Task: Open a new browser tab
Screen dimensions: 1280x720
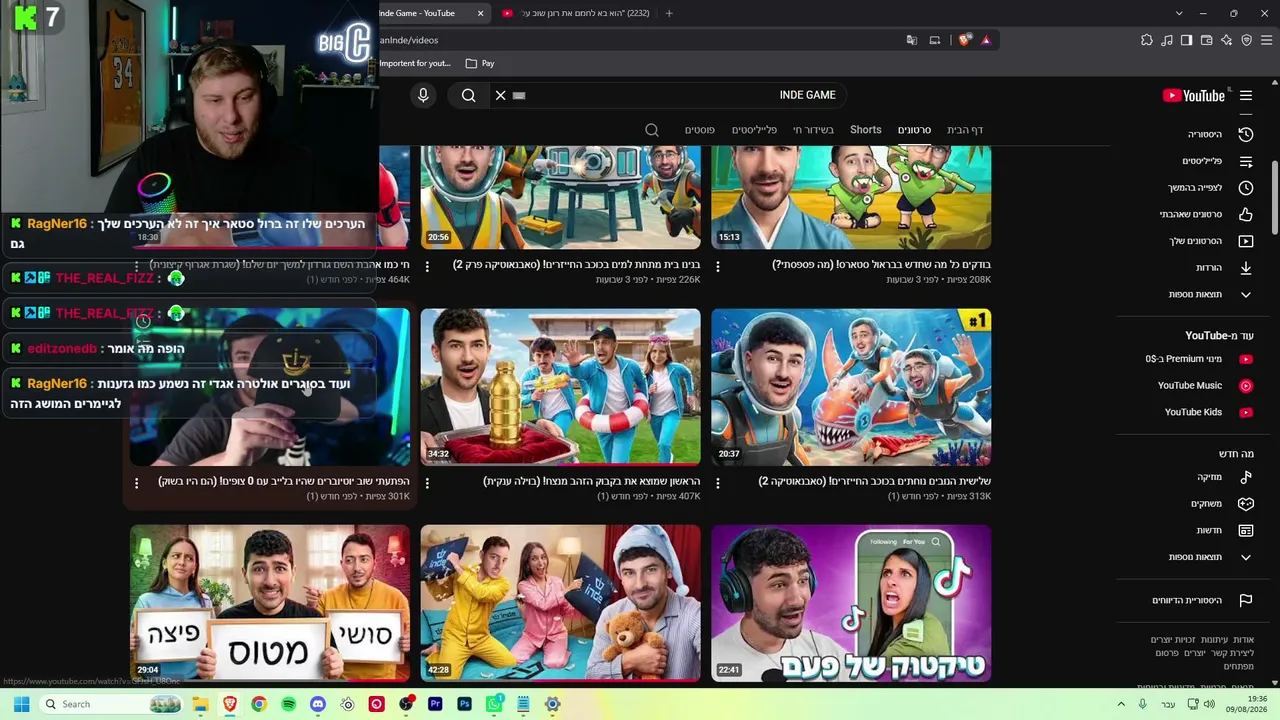Action: point(669,13)
